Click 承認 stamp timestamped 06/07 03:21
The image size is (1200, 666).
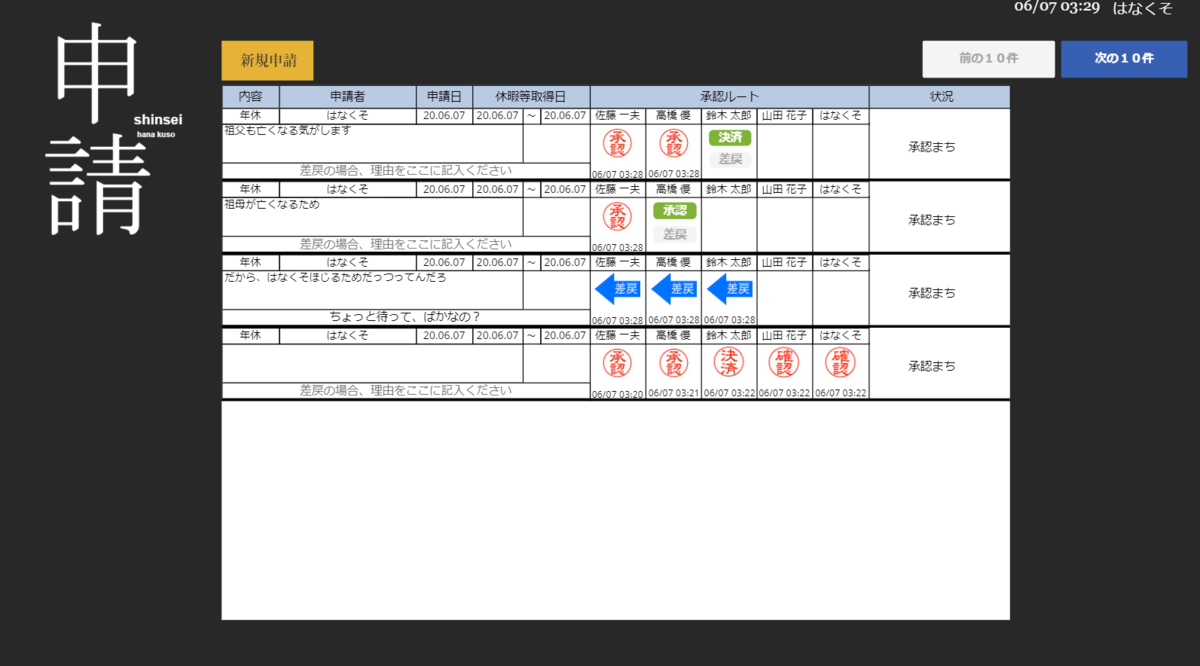674,362
